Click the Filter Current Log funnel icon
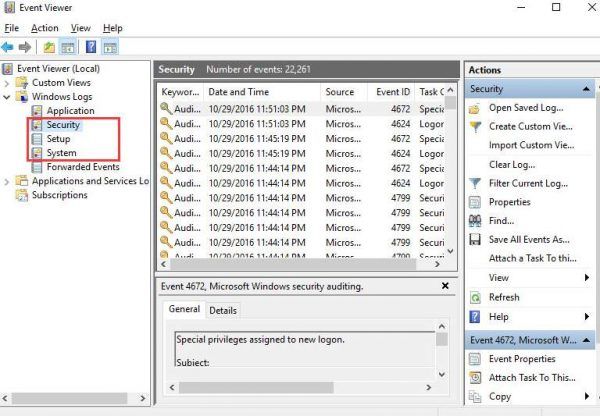This screenshot has height=416, width=600. [476, 183]
